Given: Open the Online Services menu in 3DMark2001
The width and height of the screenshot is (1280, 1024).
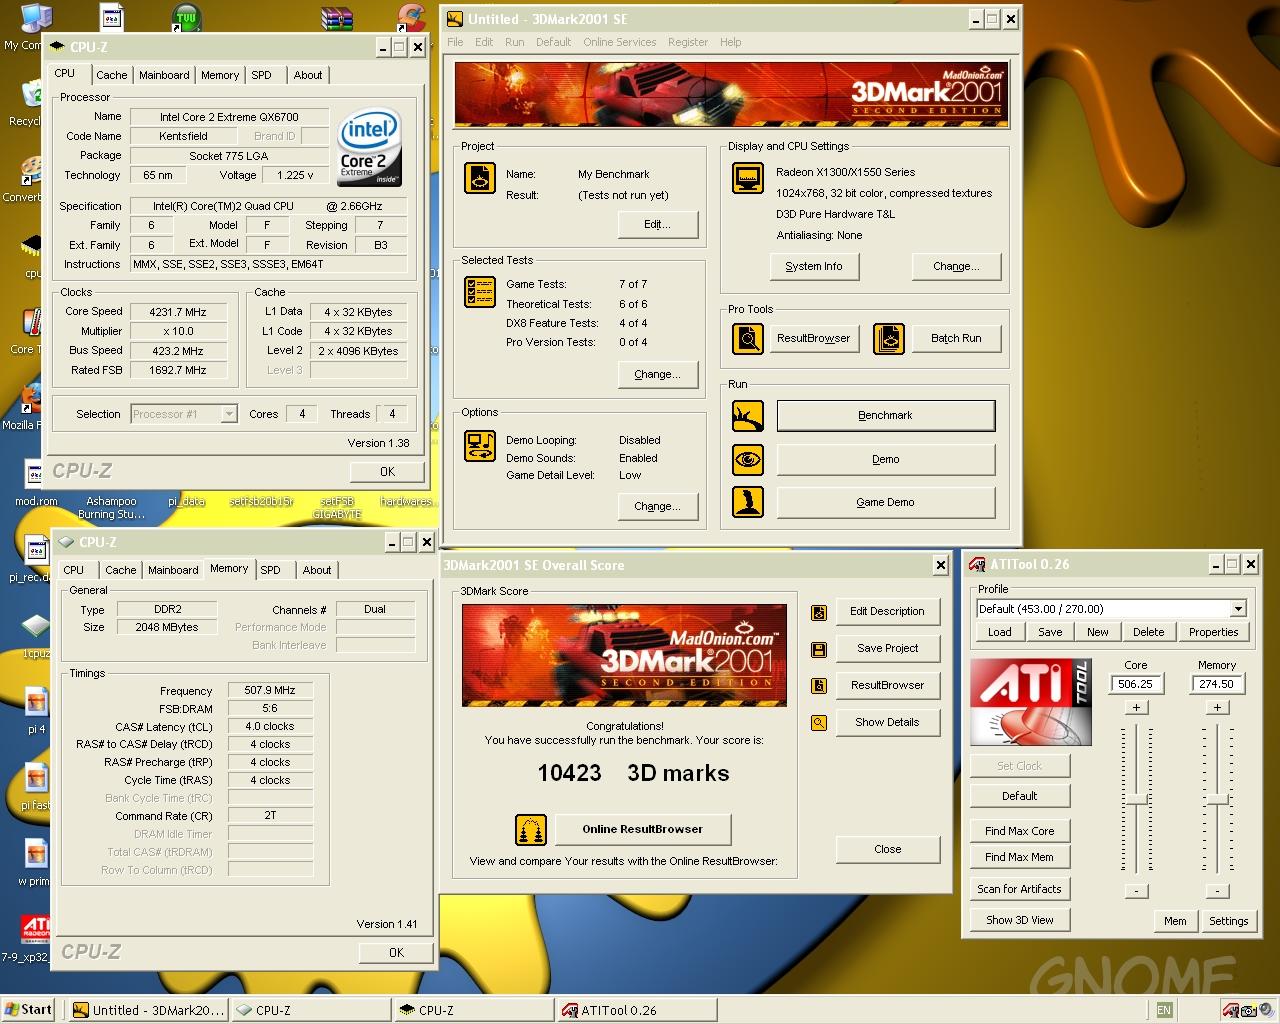Looking at the screenshot, I should (619, 42).
